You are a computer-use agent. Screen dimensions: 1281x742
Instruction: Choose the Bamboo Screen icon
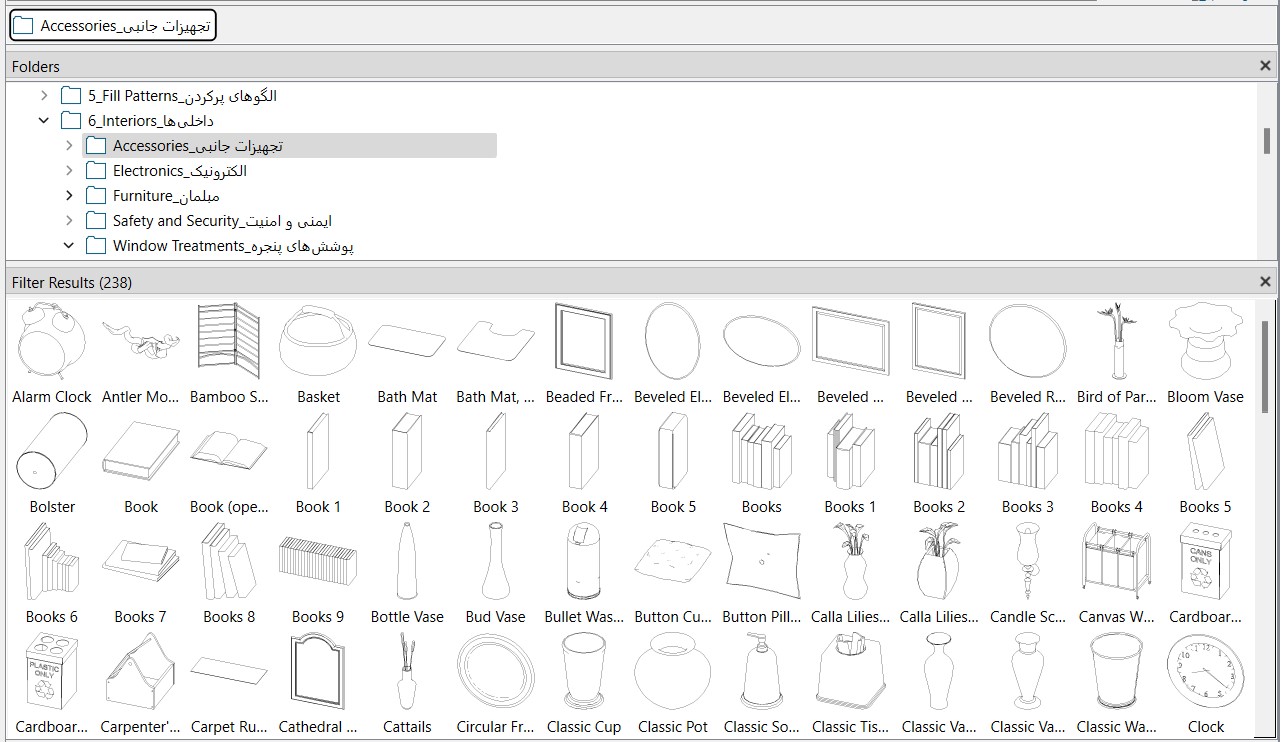click(229, 342)
